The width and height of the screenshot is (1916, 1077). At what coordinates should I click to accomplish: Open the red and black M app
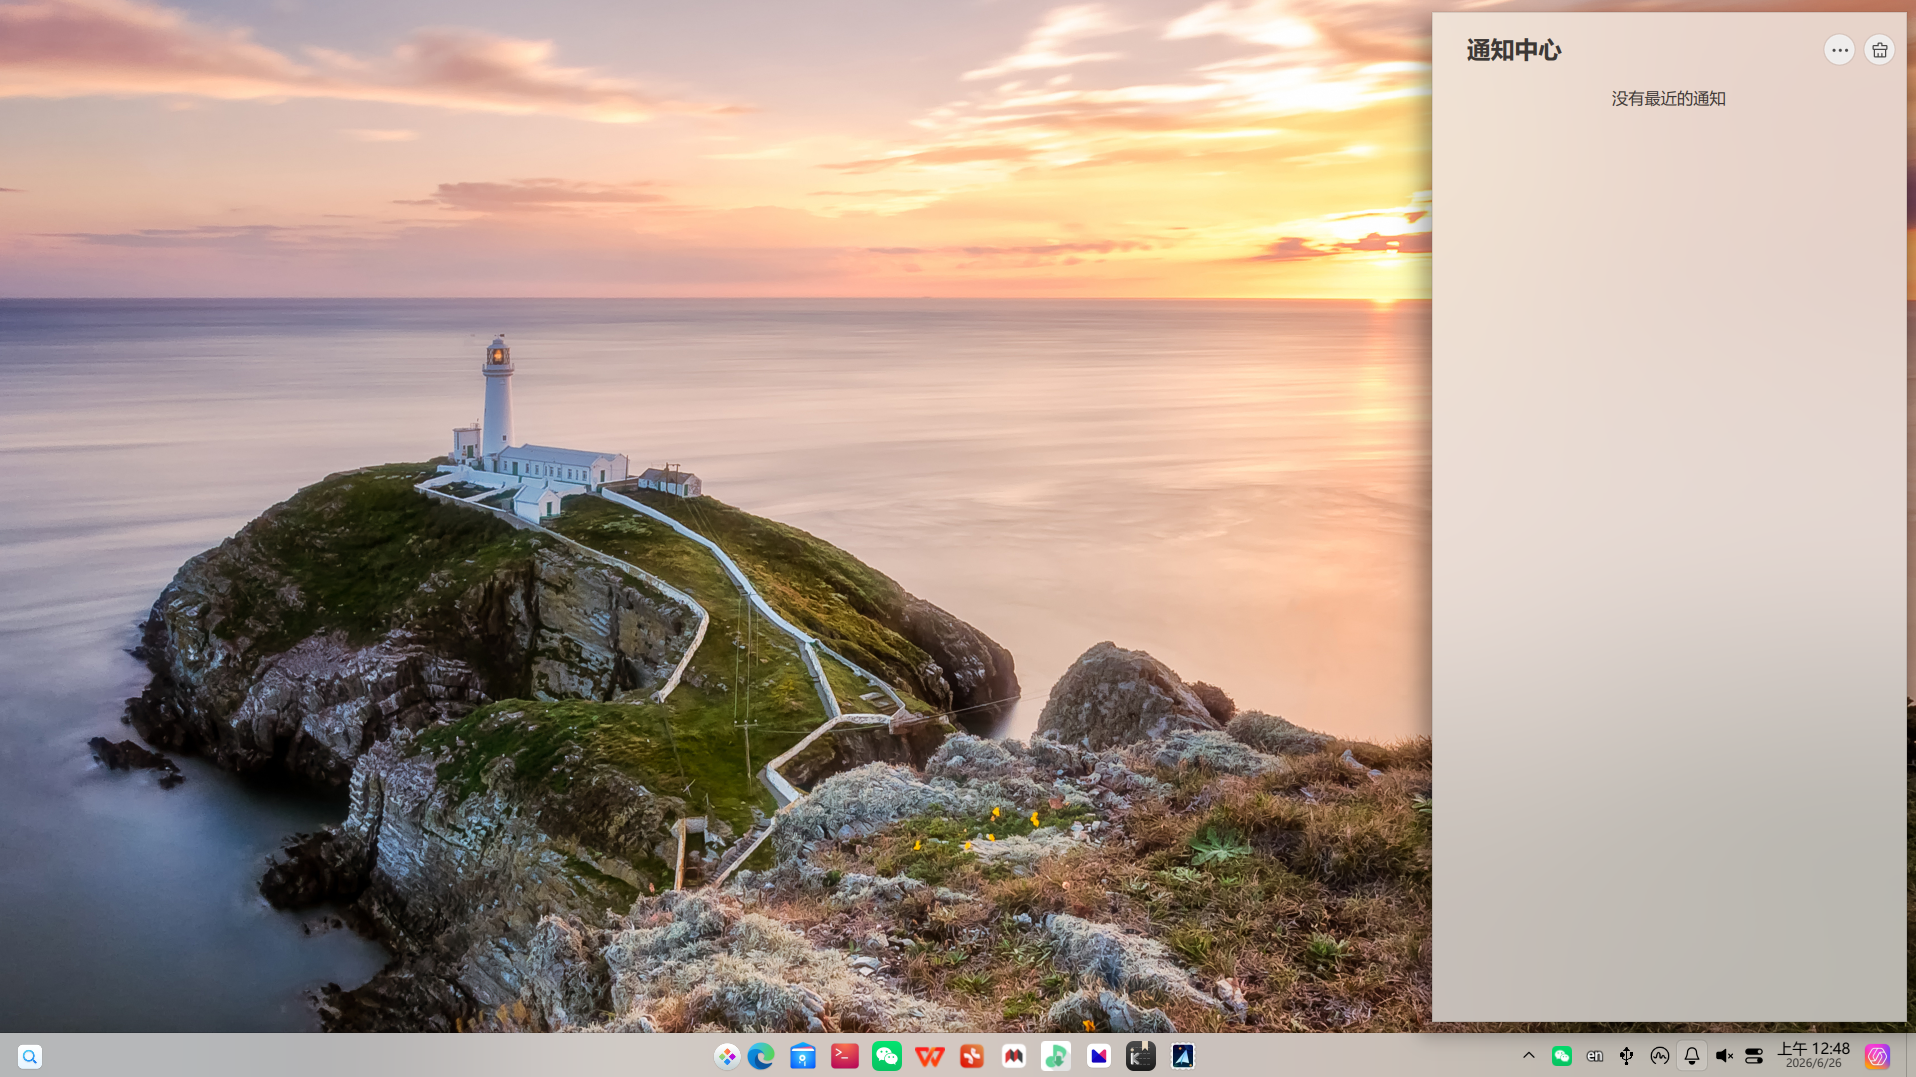coord(1014,1056)
